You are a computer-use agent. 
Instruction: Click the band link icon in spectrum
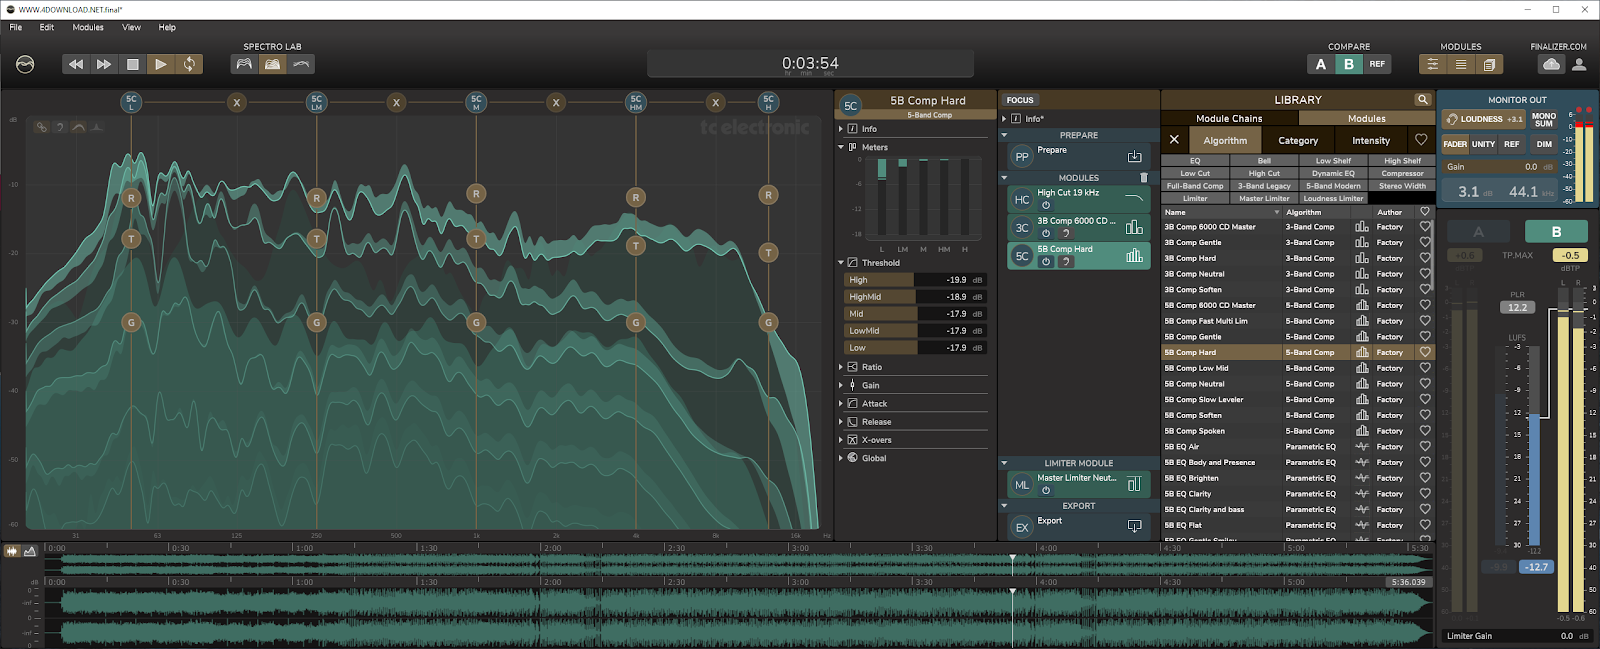pos(41,127)
